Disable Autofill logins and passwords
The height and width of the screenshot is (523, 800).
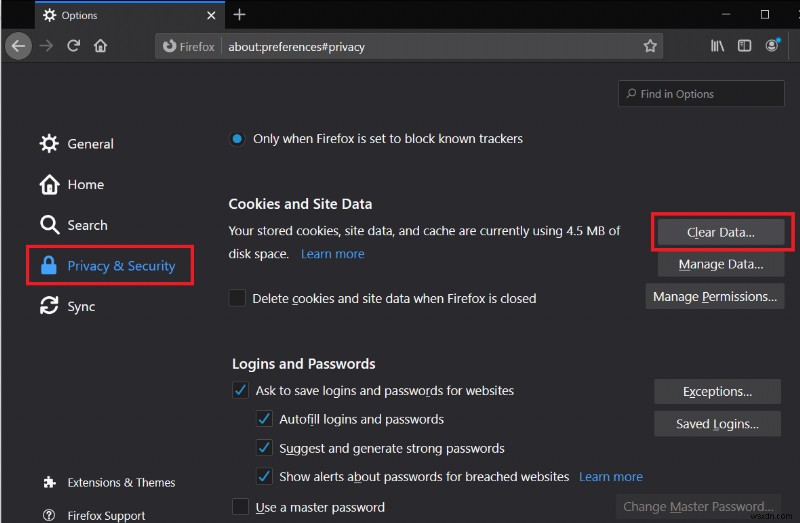pos(265,419)
